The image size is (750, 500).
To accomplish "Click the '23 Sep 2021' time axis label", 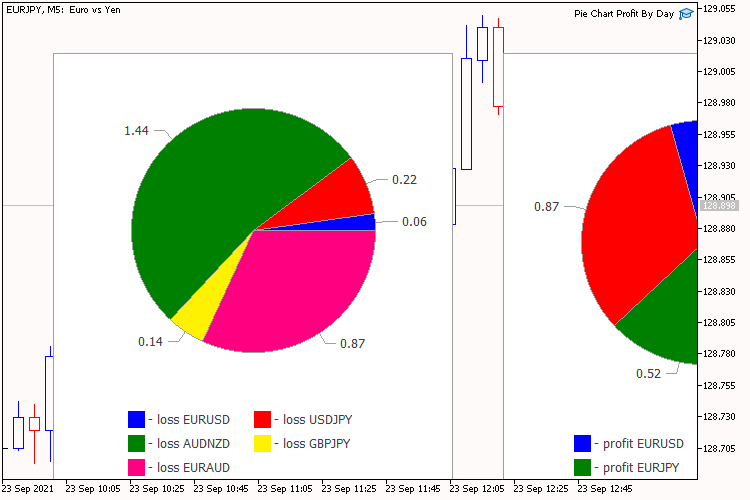I will pyautogui.click(x=28, y=489).
